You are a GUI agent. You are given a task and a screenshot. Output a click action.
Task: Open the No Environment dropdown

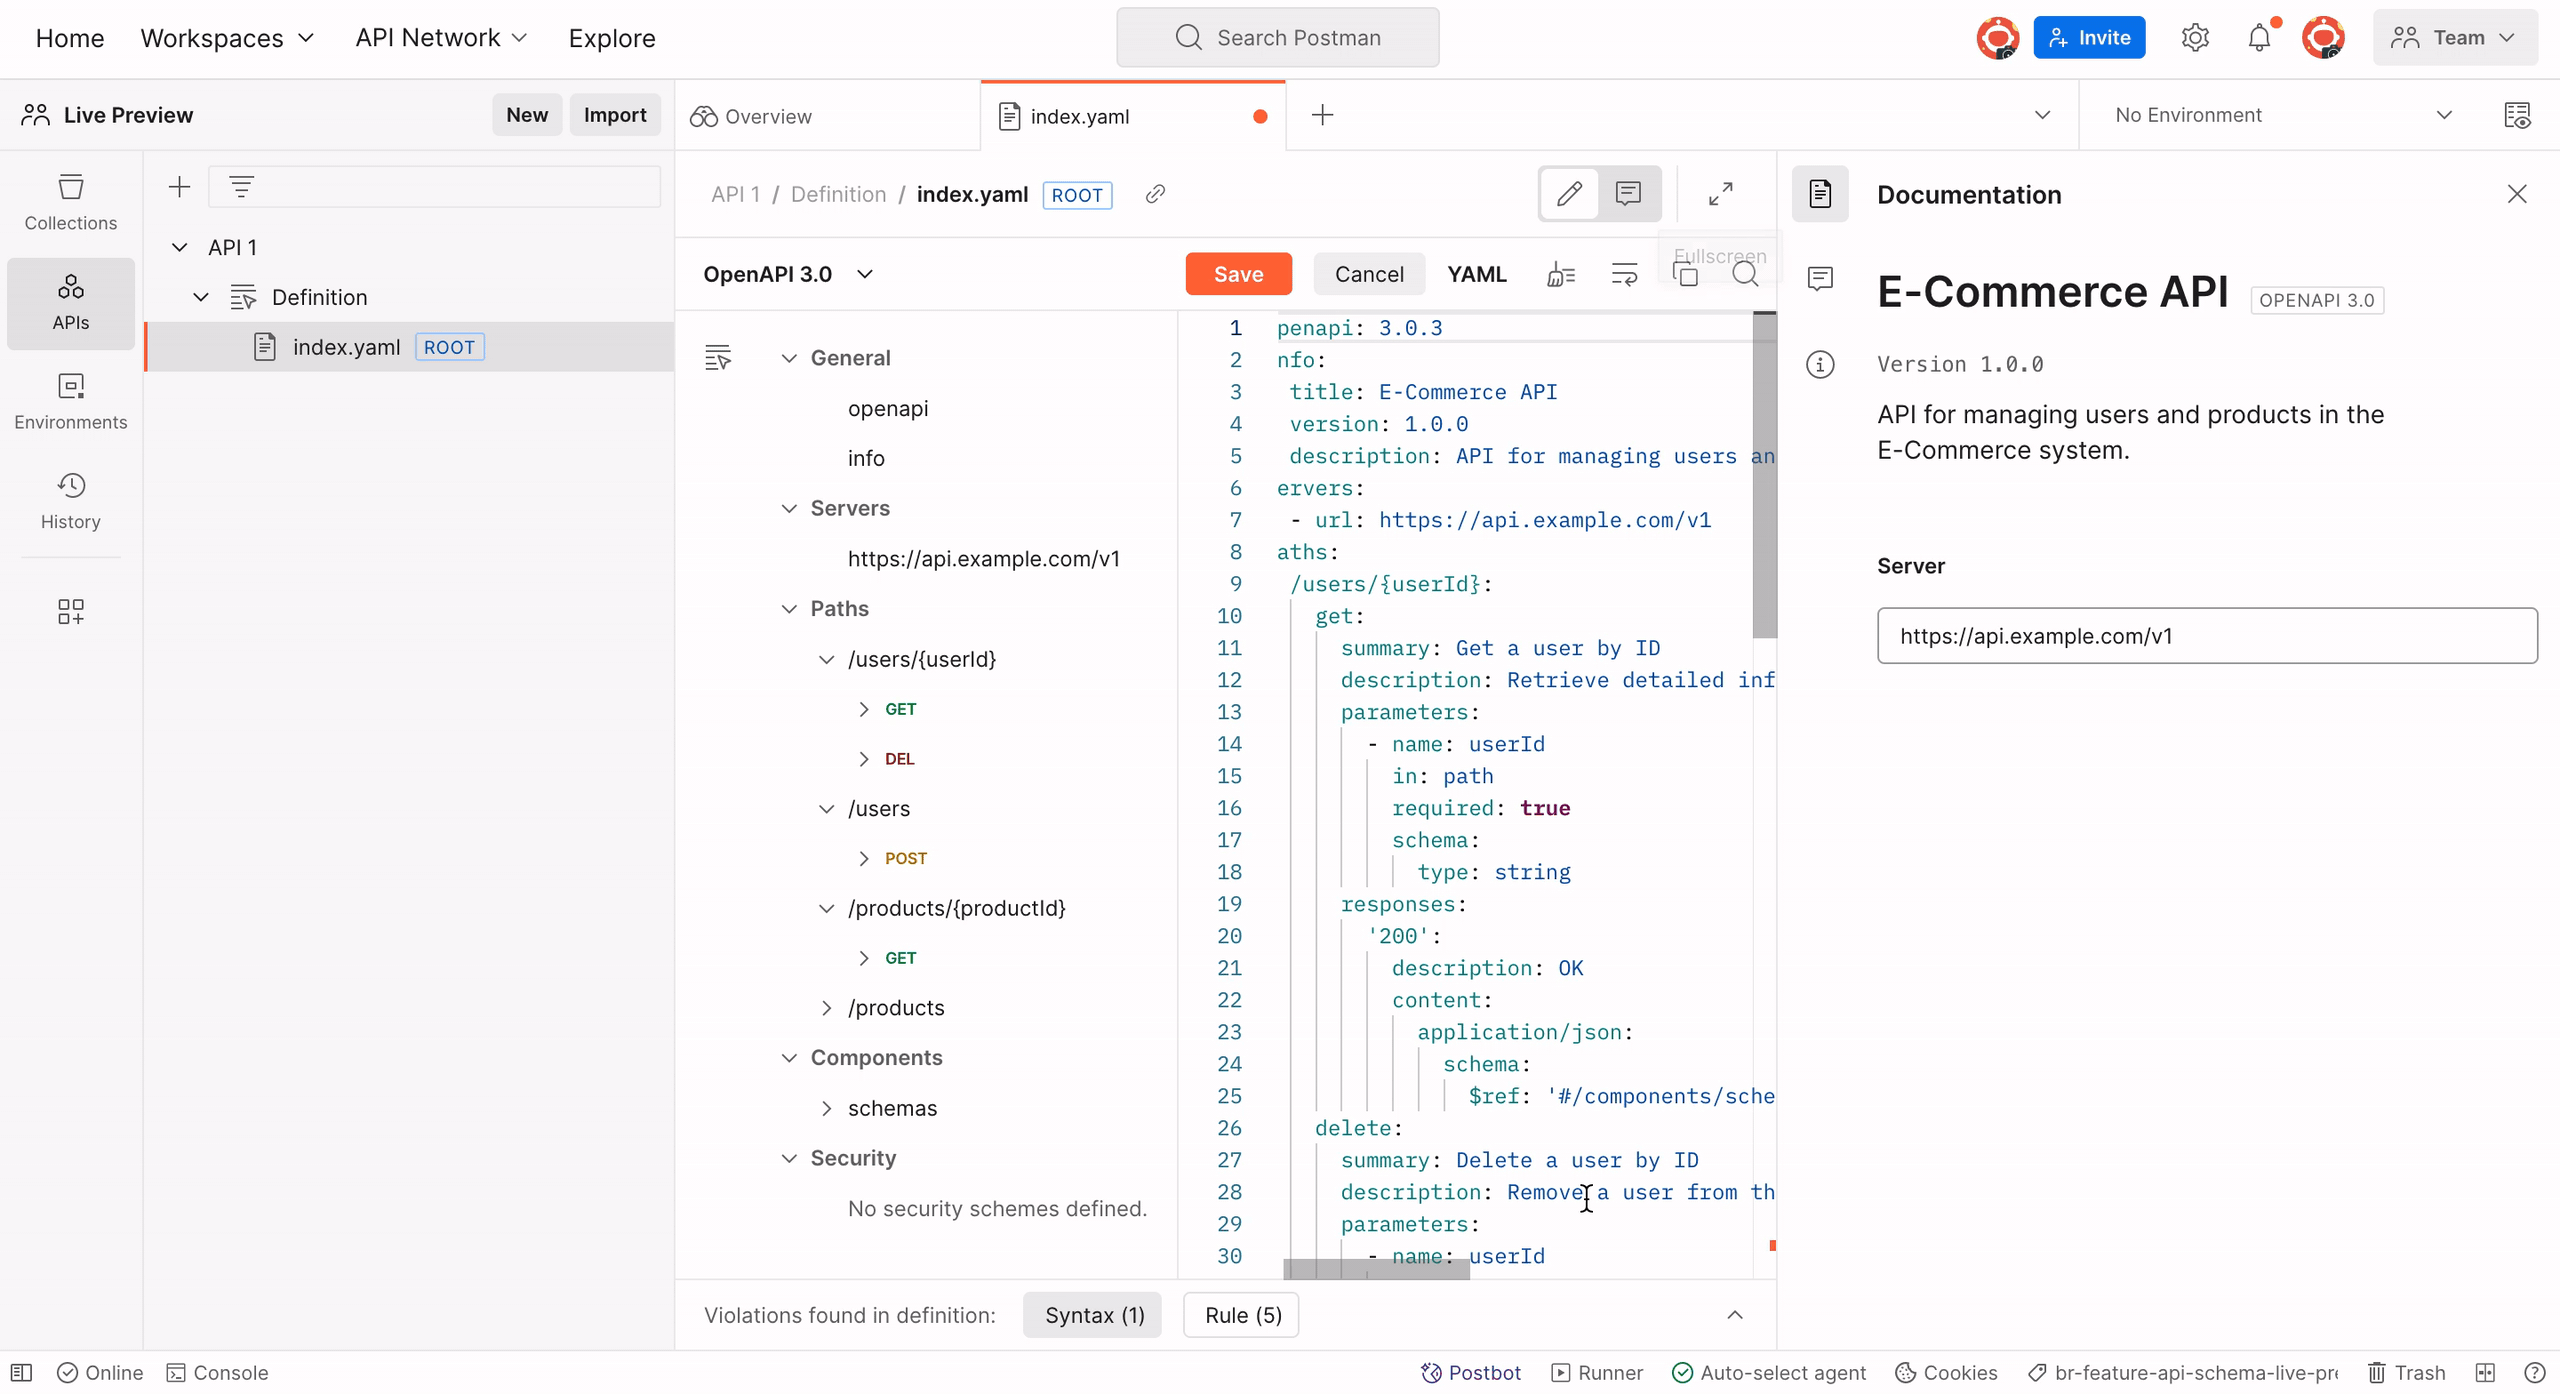pos(2284,115)
